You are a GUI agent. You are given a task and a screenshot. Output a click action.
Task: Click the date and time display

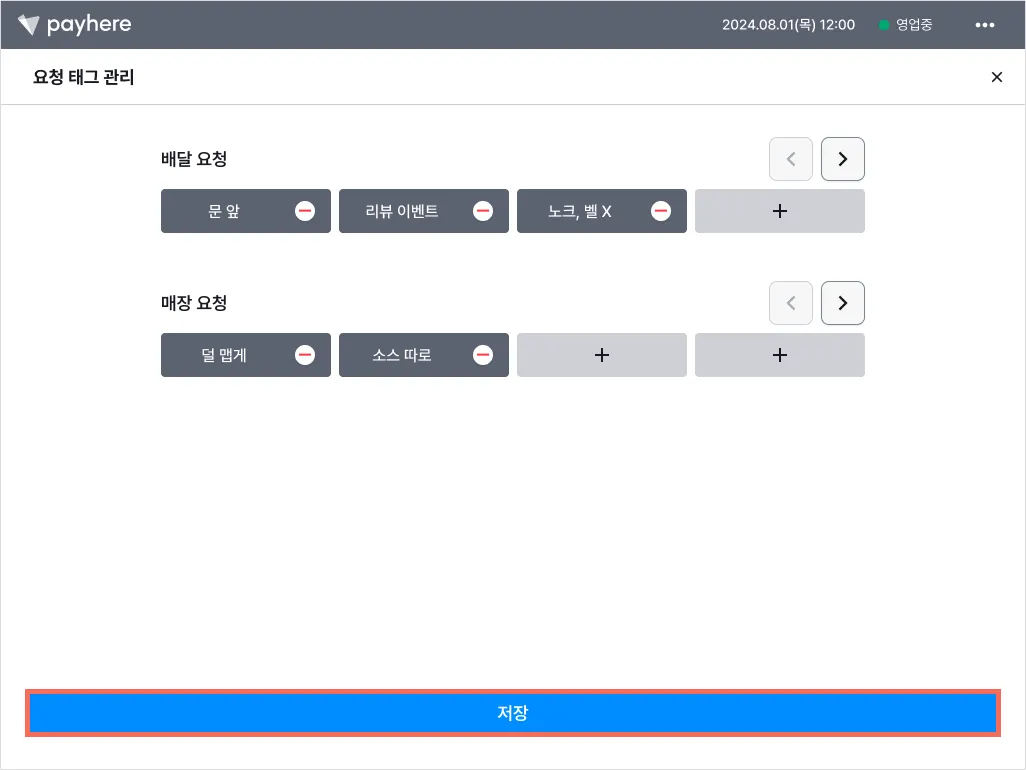coord(788,25)
